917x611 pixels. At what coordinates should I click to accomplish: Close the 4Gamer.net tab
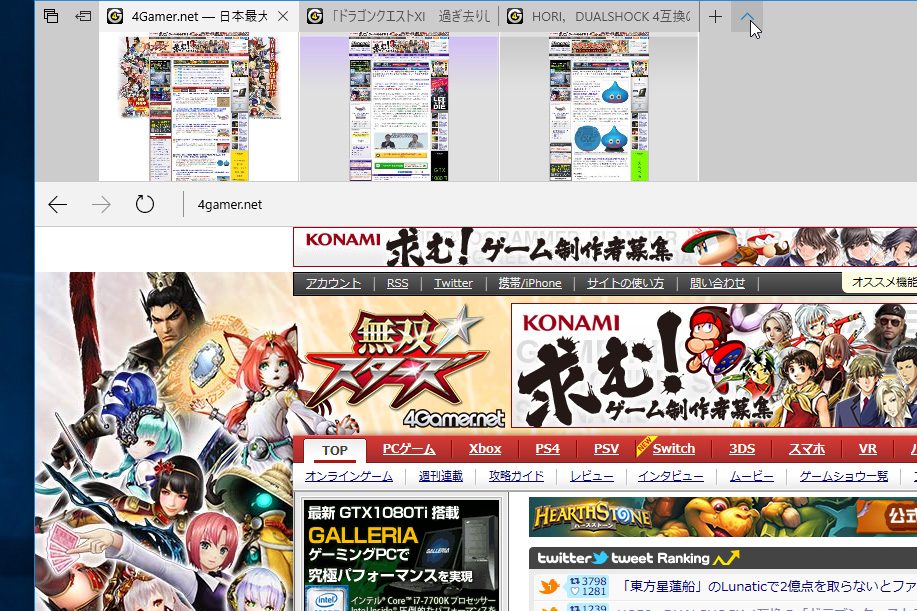pos(283,16)
